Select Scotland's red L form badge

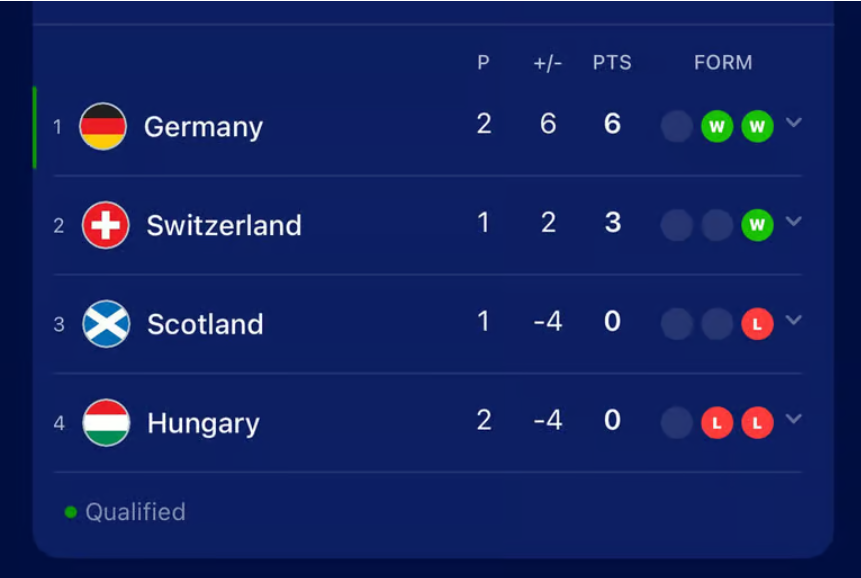coord(757,324)
